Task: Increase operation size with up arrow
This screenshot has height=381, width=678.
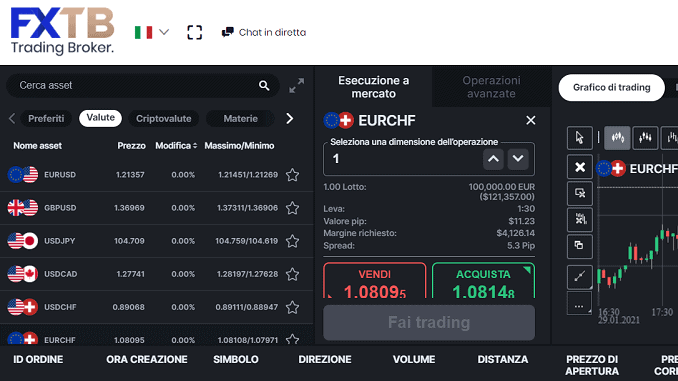Action: click(x=493, y=159)
